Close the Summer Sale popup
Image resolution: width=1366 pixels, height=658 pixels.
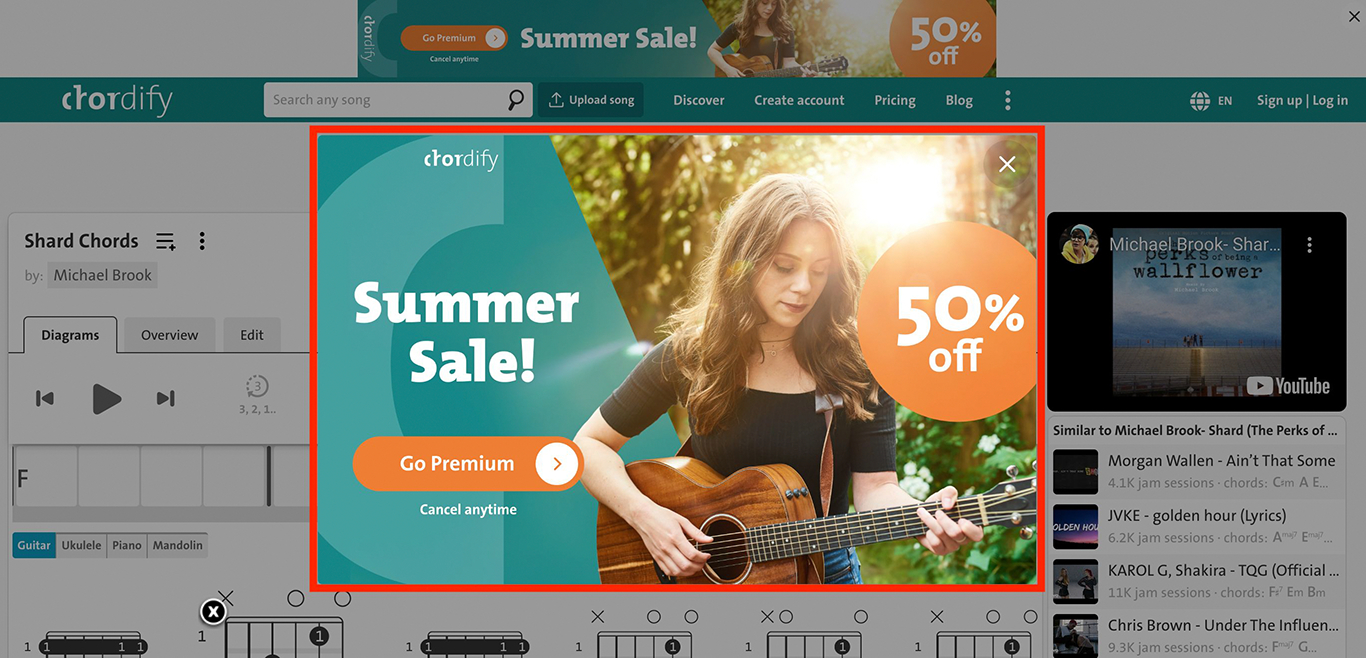click(1007, 164)
